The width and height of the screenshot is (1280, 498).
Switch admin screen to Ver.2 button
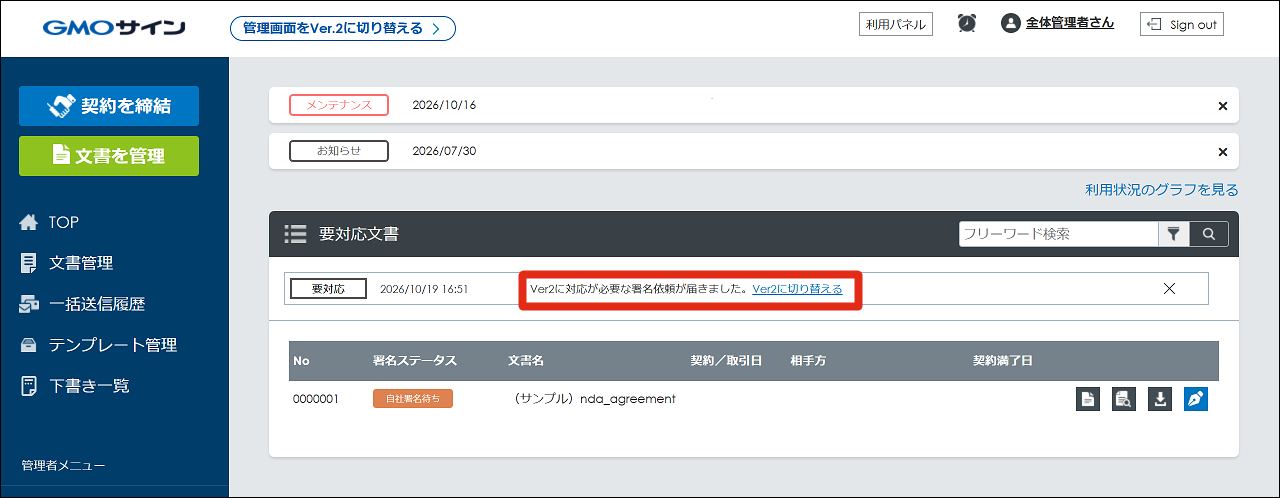(x=342, y=28)
